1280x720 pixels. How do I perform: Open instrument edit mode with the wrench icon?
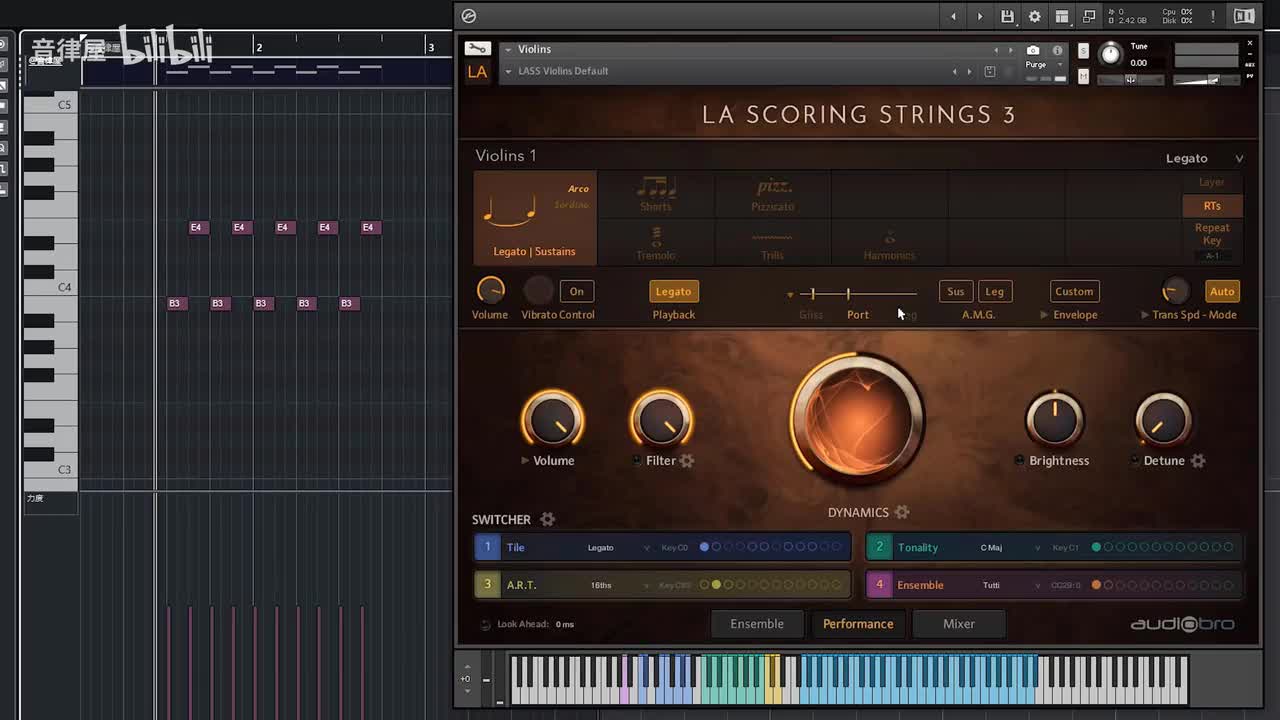click(478, 49)
